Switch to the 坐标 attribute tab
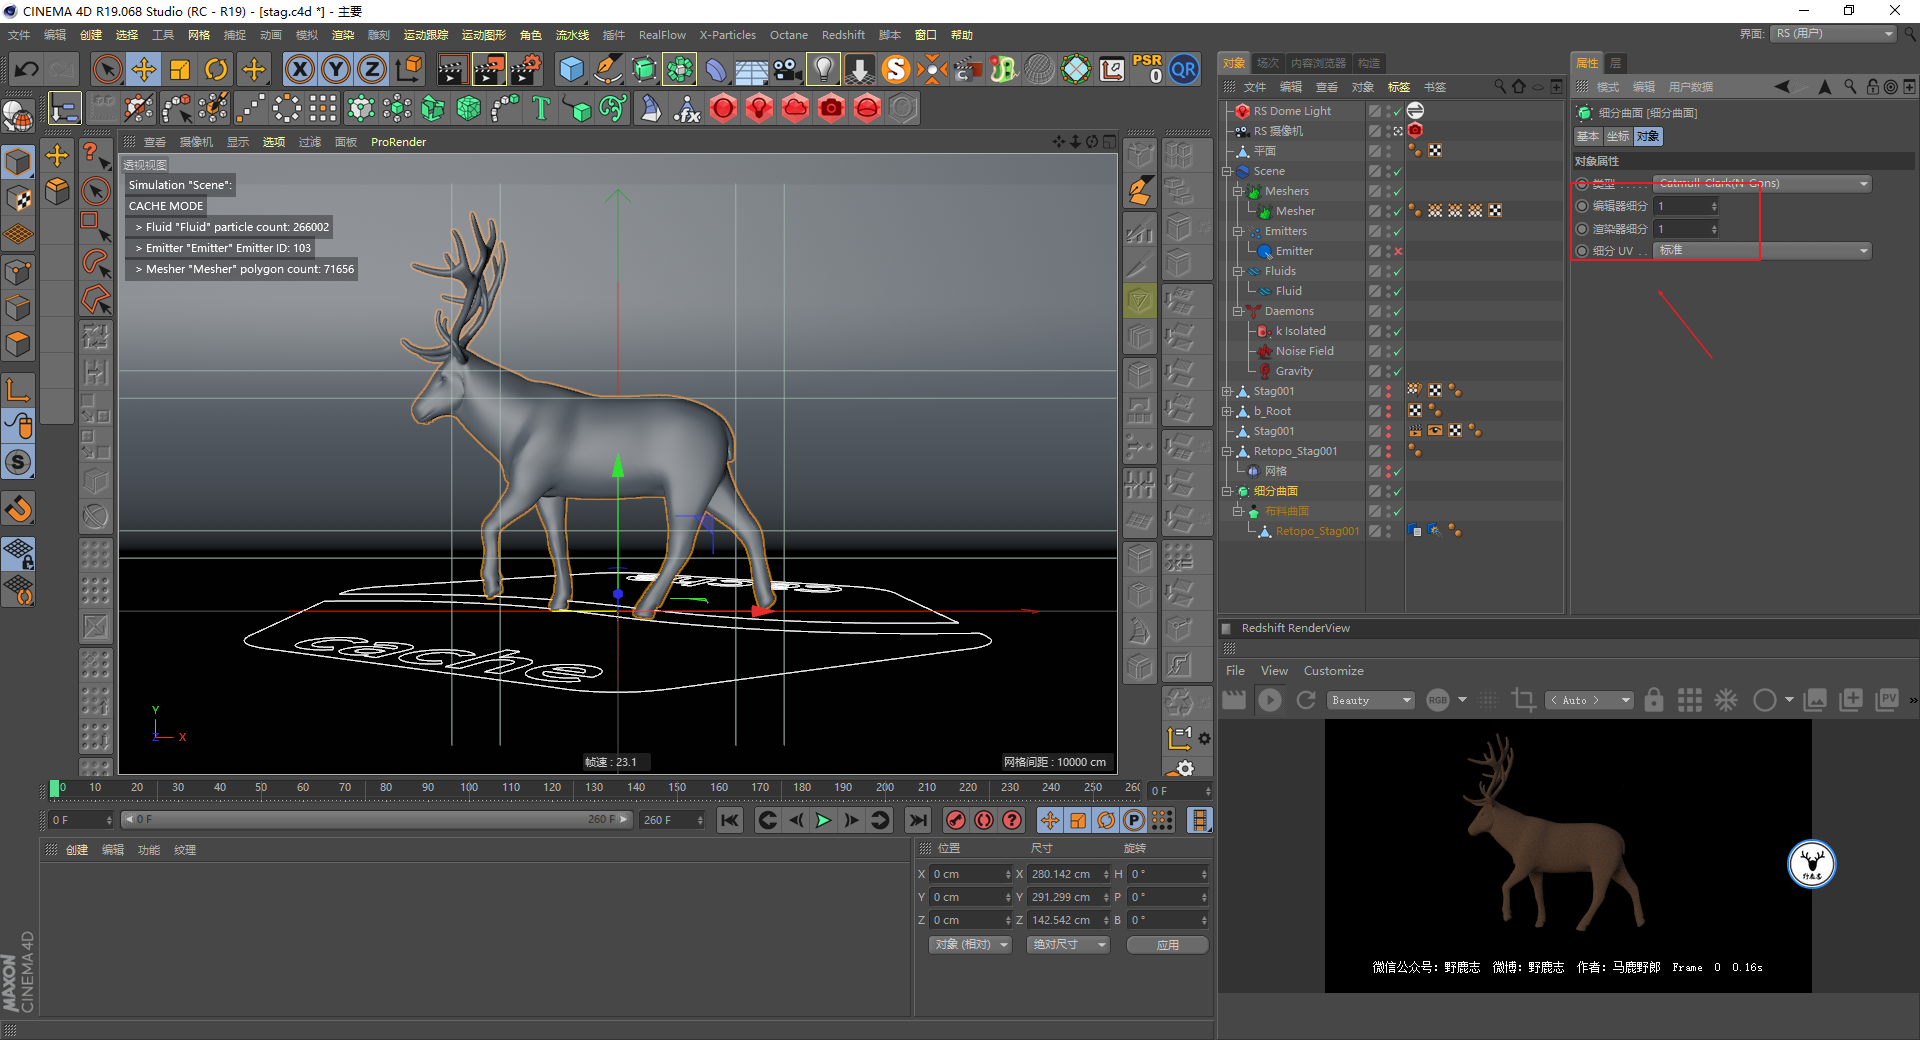 (x=1617, y=137)
